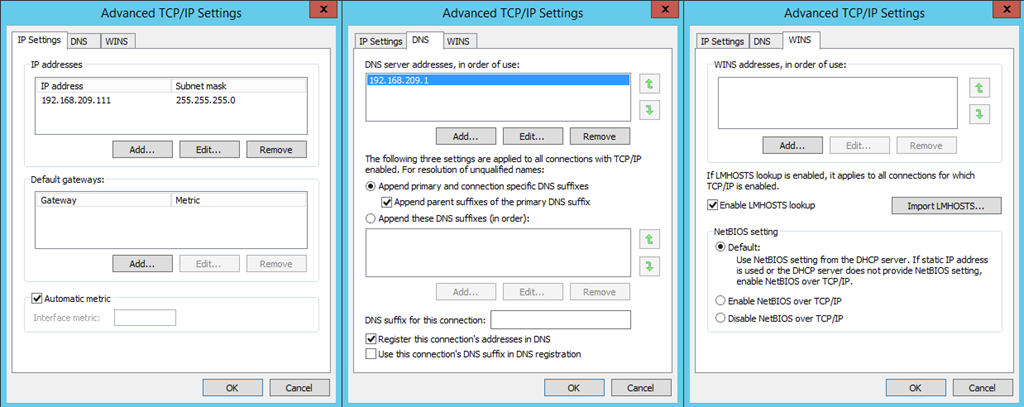Cancel the DNS window
This screenshot has width=1024, height=407.
coord(641,387)
